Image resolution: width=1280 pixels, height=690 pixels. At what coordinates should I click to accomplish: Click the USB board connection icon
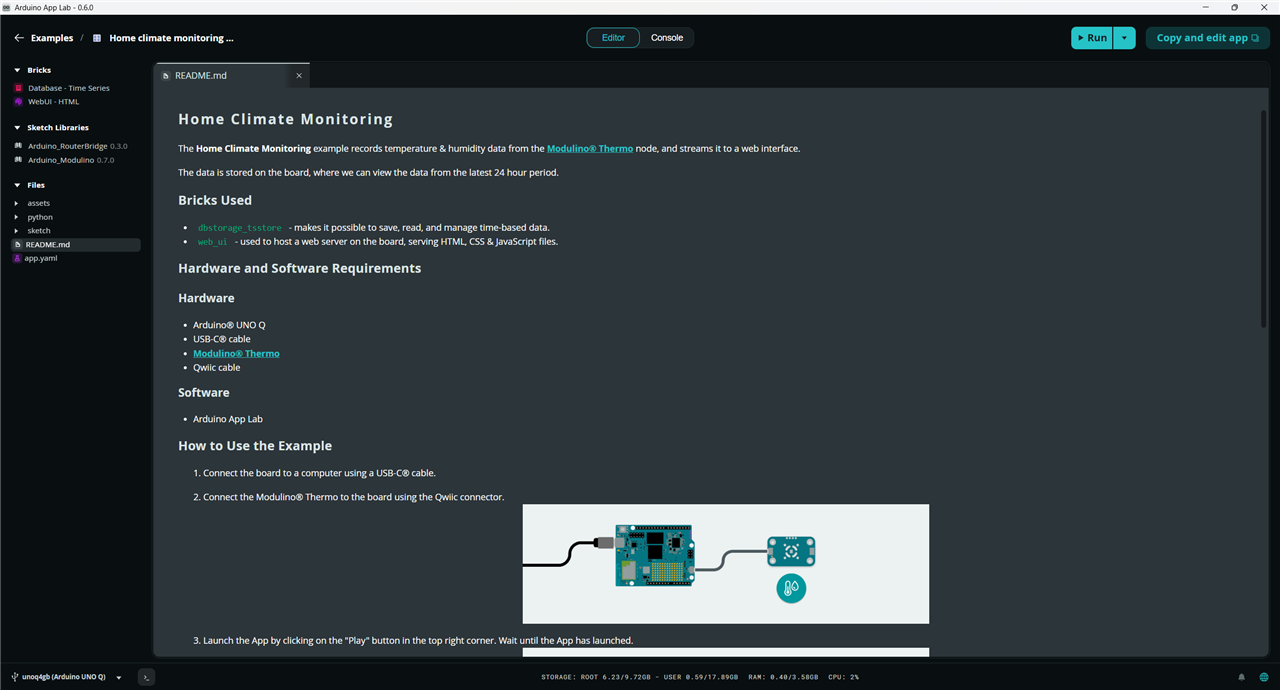(14, 677)
